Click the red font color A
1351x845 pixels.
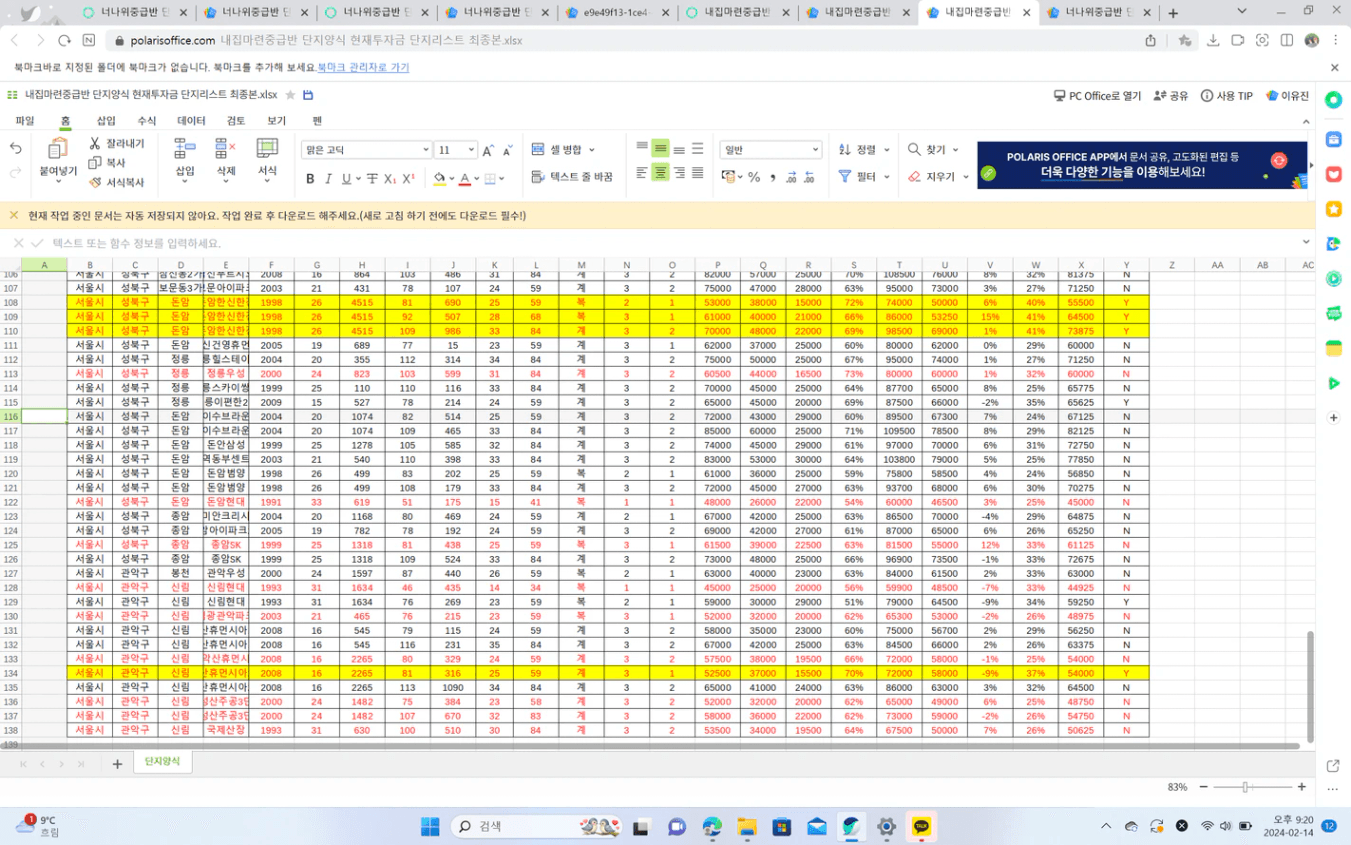pyautogui.click(x=464, y=179)
